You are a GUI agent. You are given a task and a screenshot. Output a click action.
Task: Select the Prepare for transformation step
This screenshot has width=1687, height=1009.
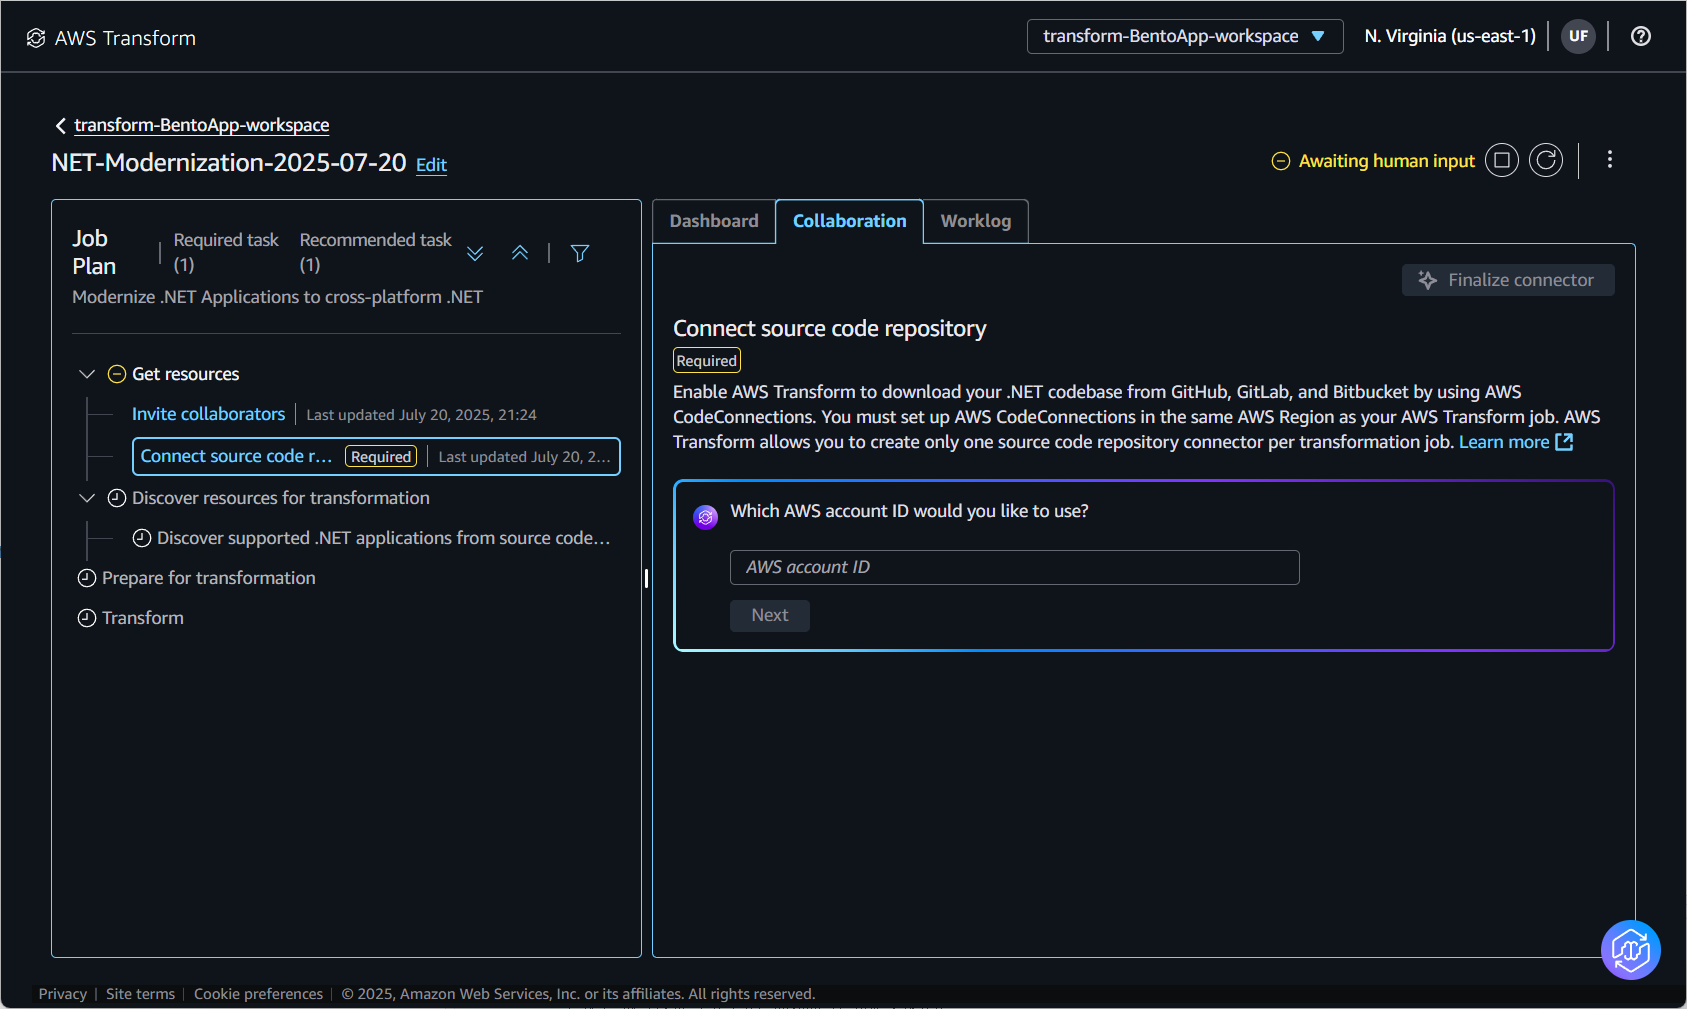coord(209,578)
